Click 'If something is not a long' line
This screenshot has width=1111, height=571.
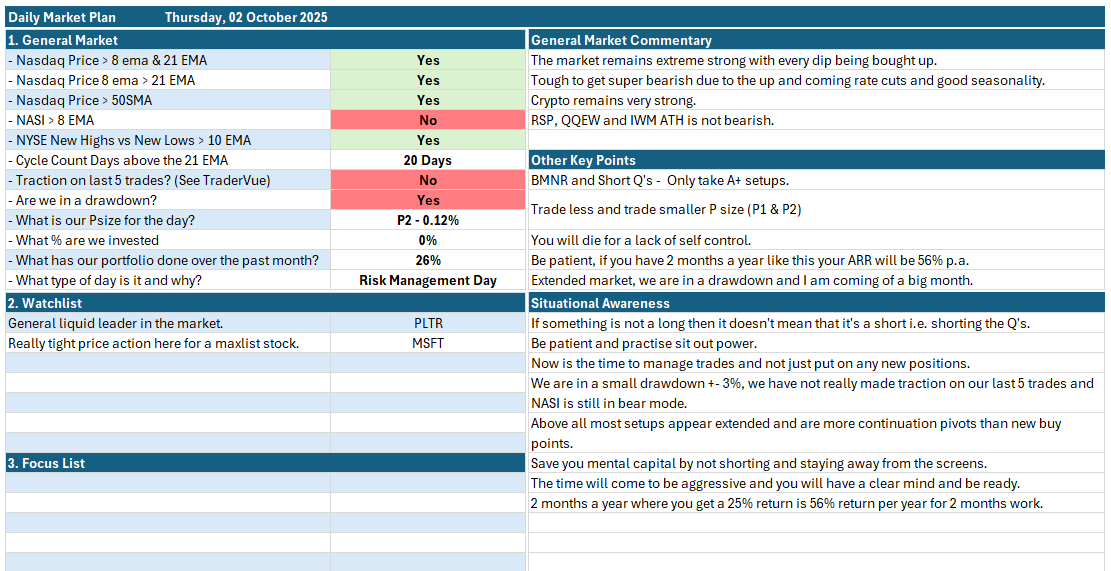click(x=817, y=323)
